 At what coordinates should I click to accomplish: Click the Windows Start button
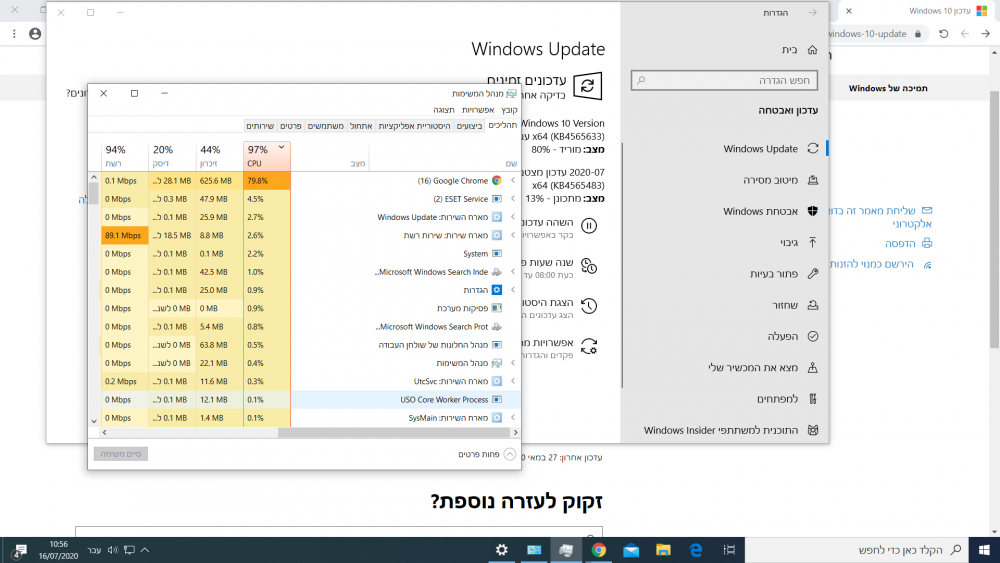pos(984,550)
